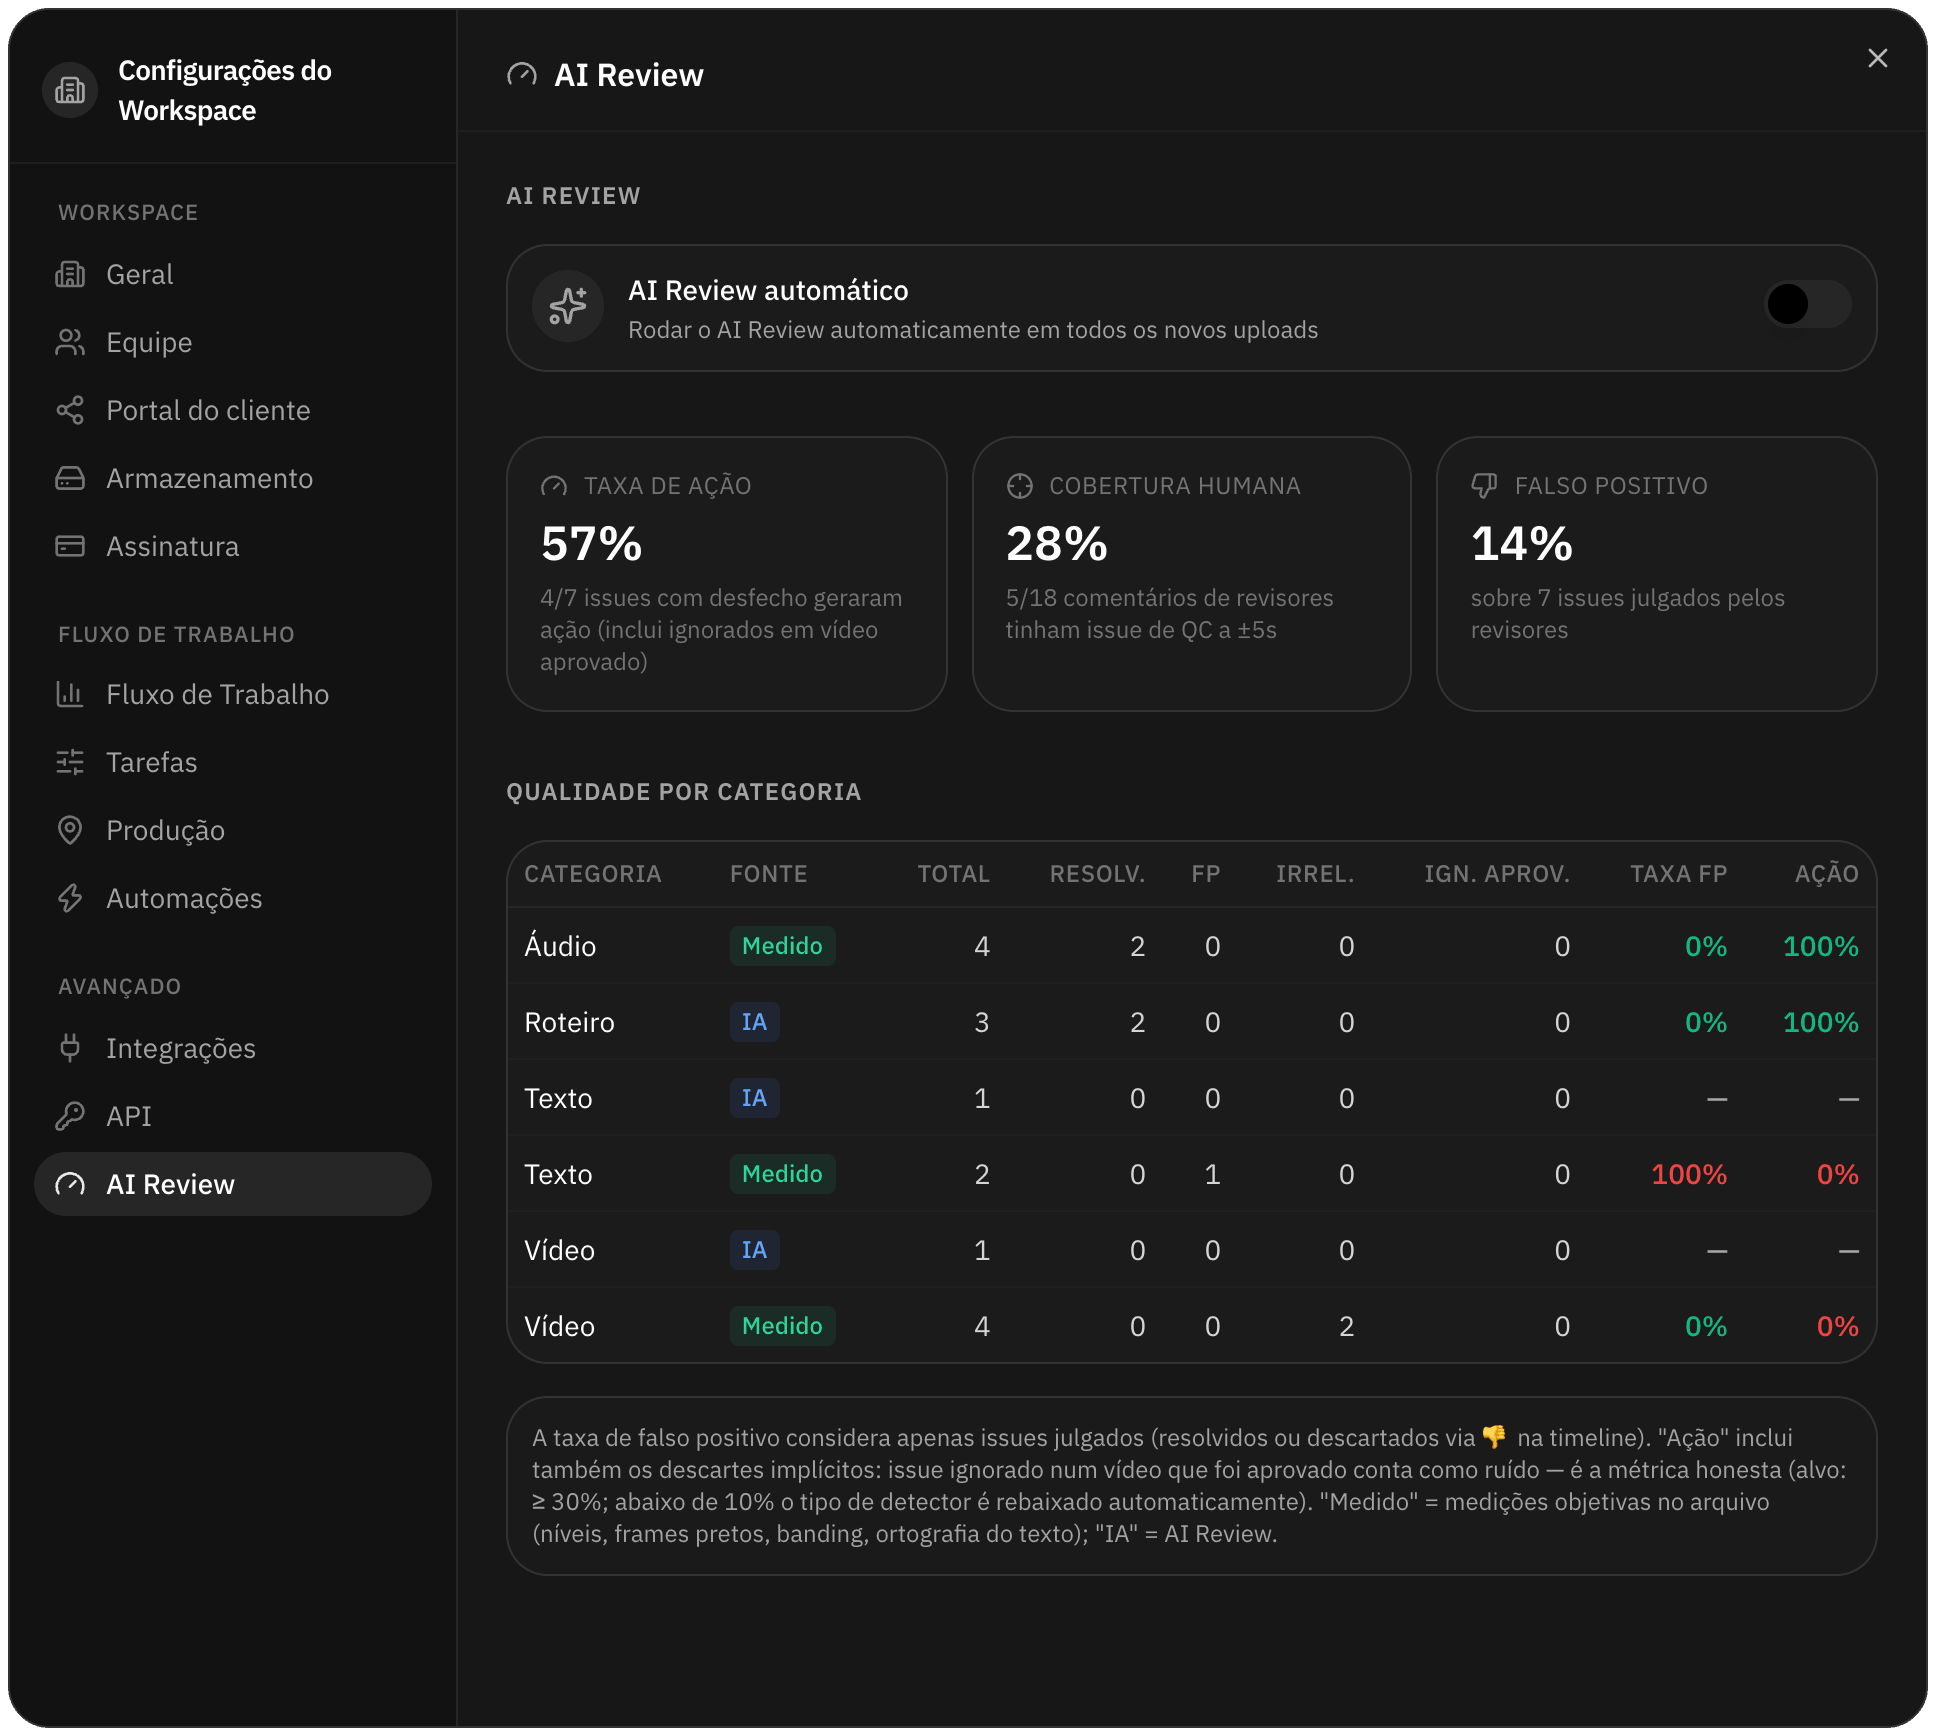Click the CATEGORIA column header
Image resolution: width=1936 pixels, height=1736 pixels.
click(x=592, y=874)
